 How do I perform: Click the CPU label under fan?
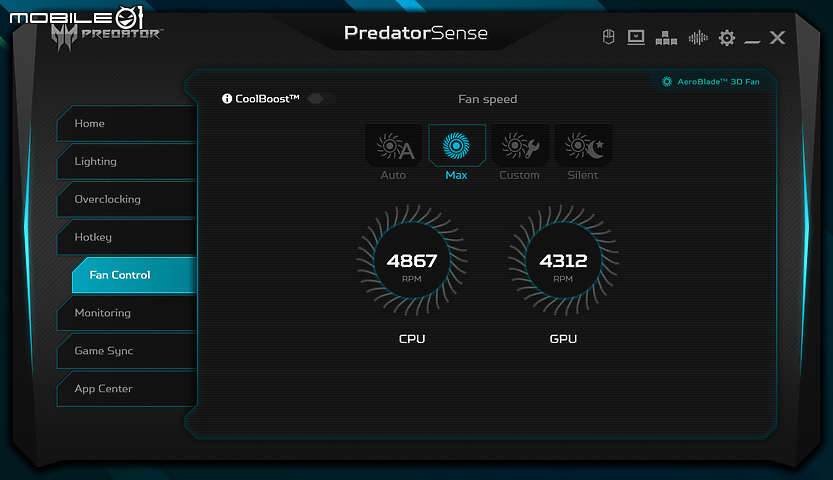point(412,339)
